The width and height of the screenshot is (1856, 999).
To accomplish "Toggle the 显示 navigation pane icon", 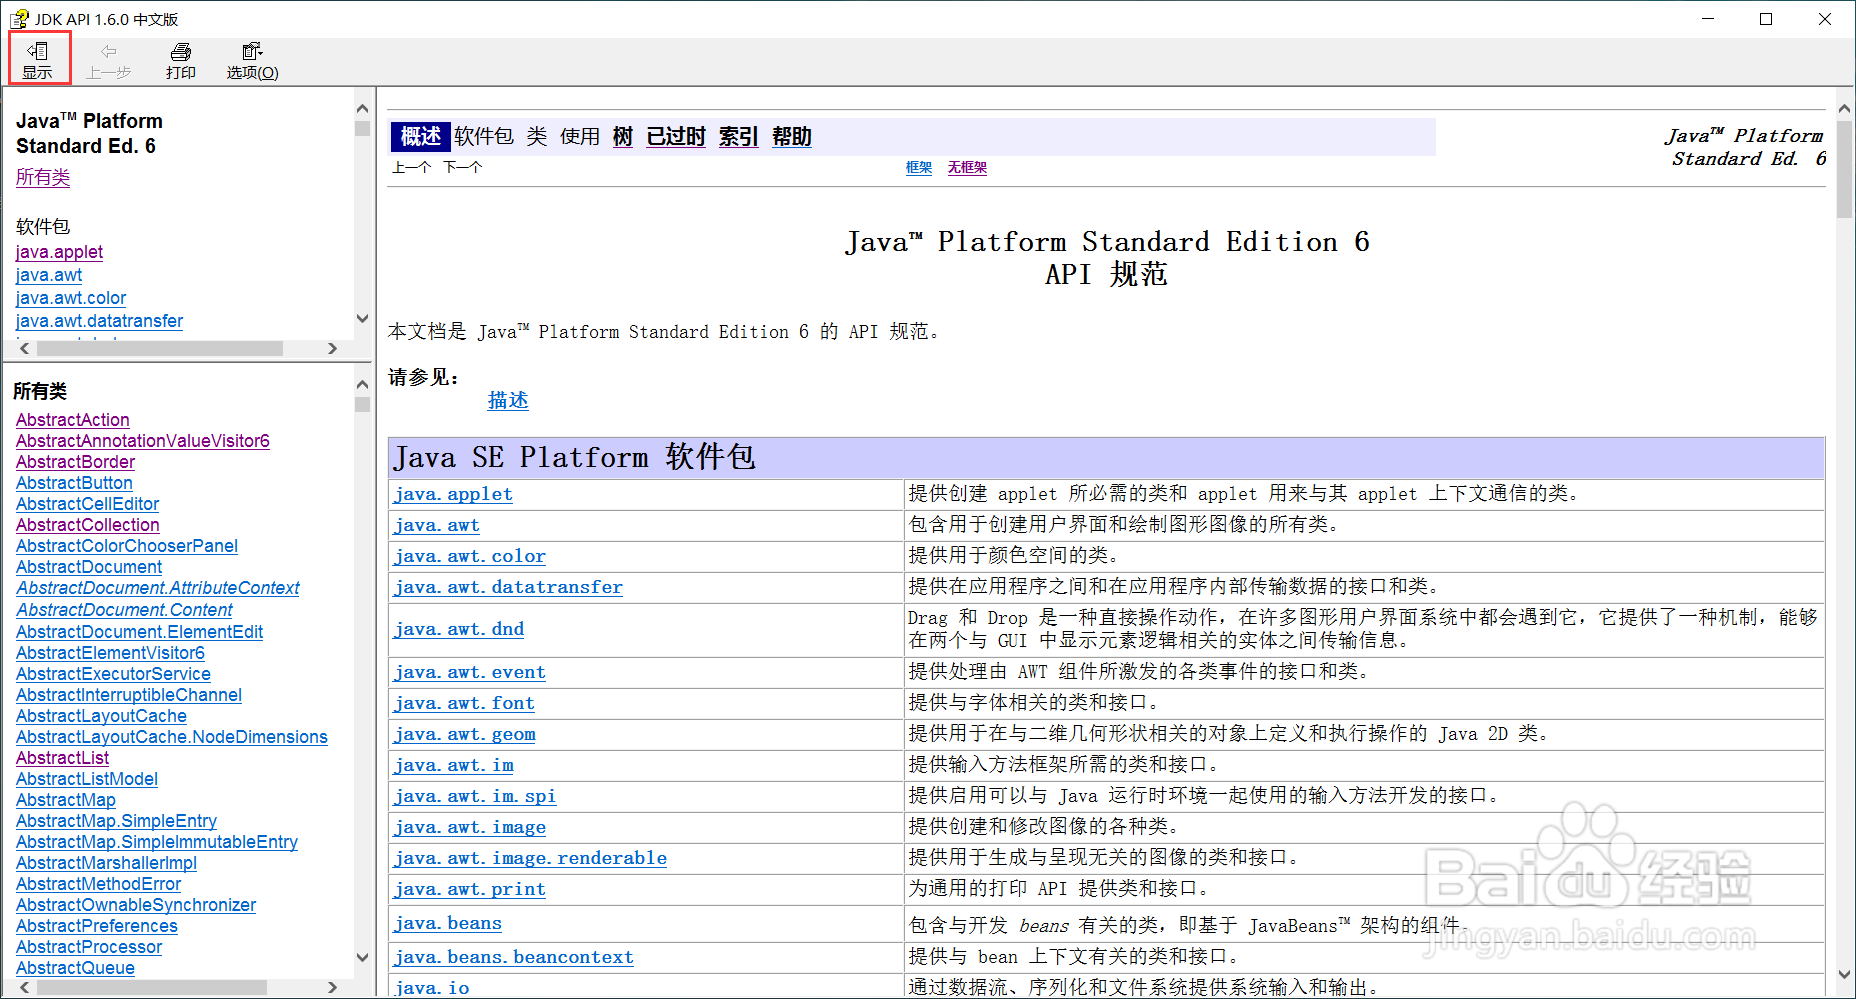I will (x=39, y=58).
